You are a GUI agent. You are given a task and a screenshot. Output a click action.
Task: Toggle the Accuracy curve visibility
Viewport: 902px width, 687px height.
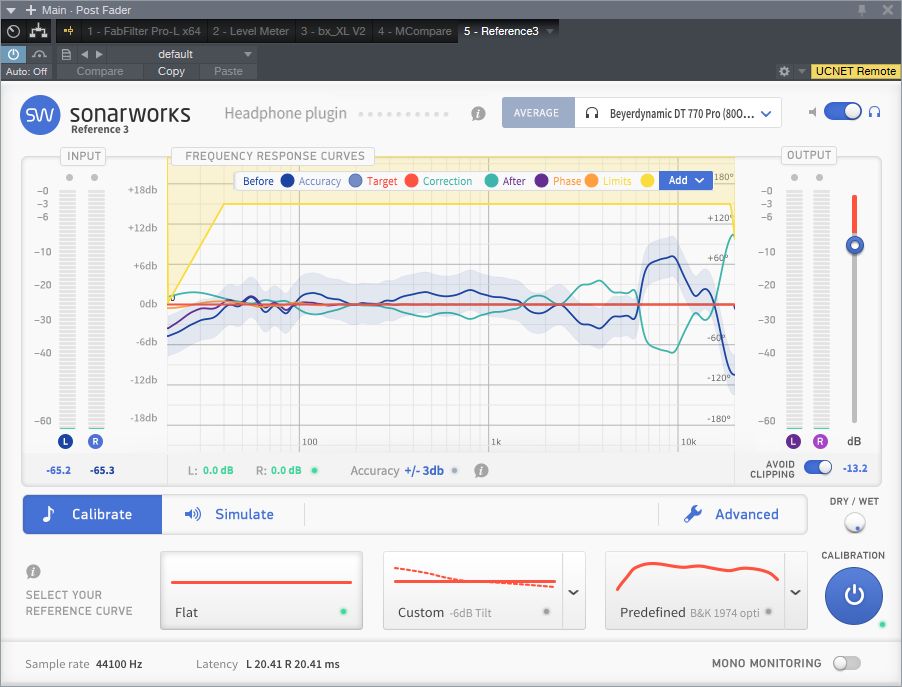click(x=356, y=181)
